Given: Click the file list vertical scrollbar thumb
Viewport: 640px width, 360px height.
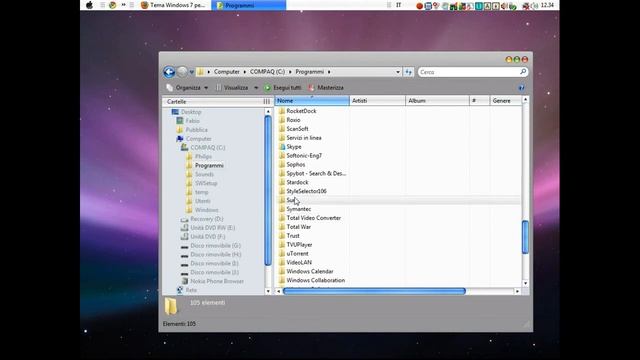Looking at the screenshot, I should click(525, 237).
